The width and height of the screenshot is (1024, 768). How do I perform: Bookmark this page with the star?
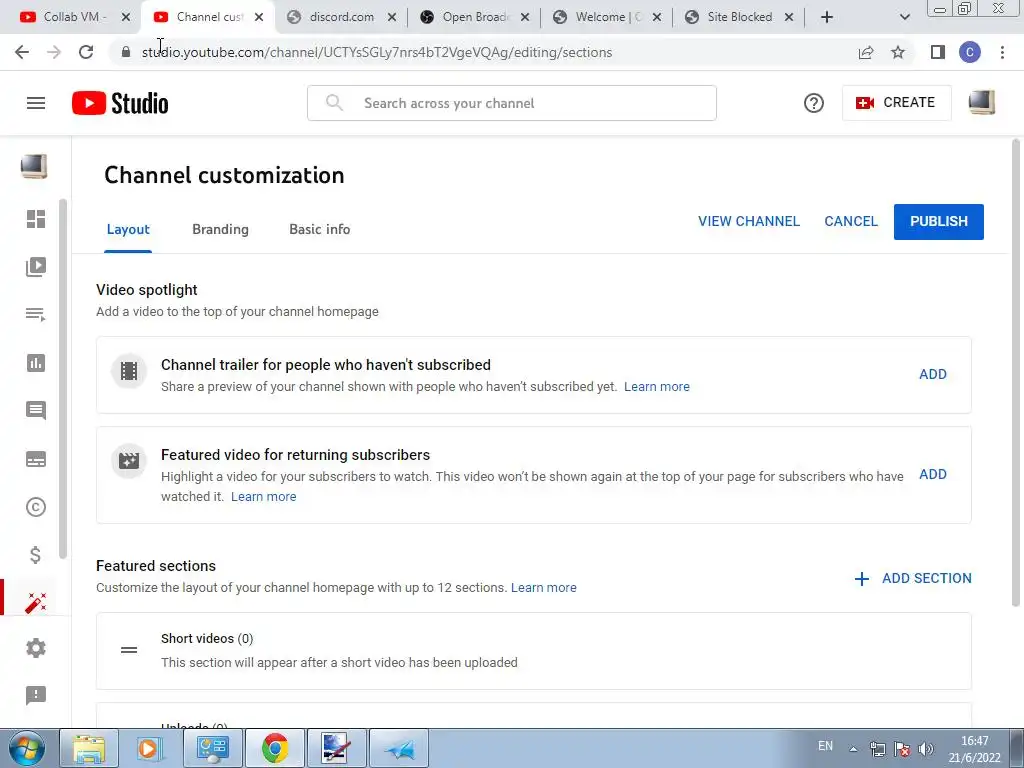click(x=898, y=52)
